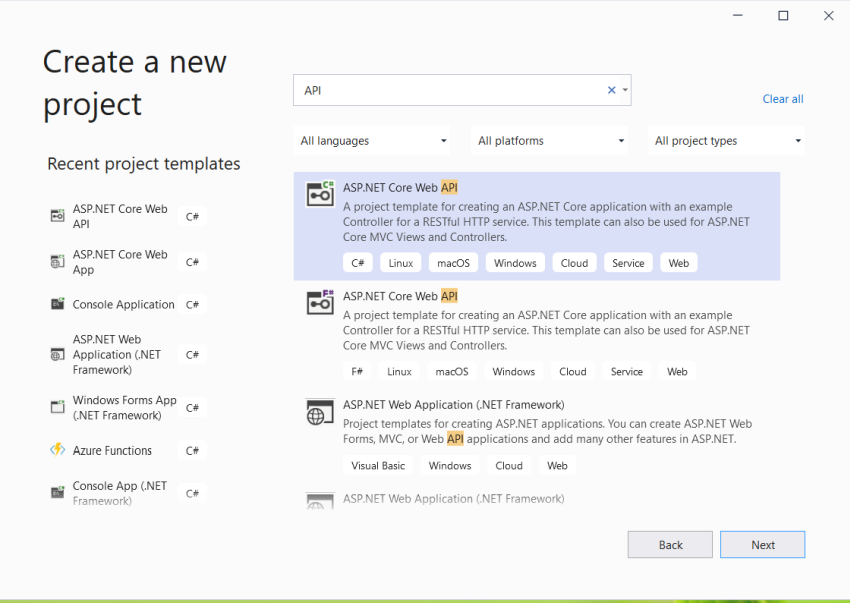Select the globe icon for ASP.NET Web Application

tap(320, 412)
